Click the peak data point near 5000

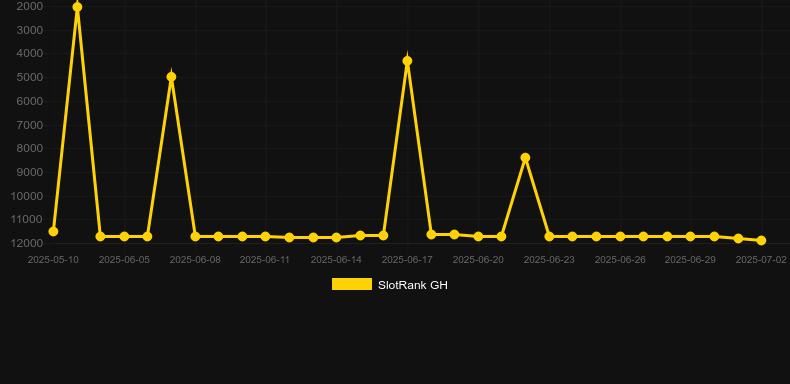171,77
